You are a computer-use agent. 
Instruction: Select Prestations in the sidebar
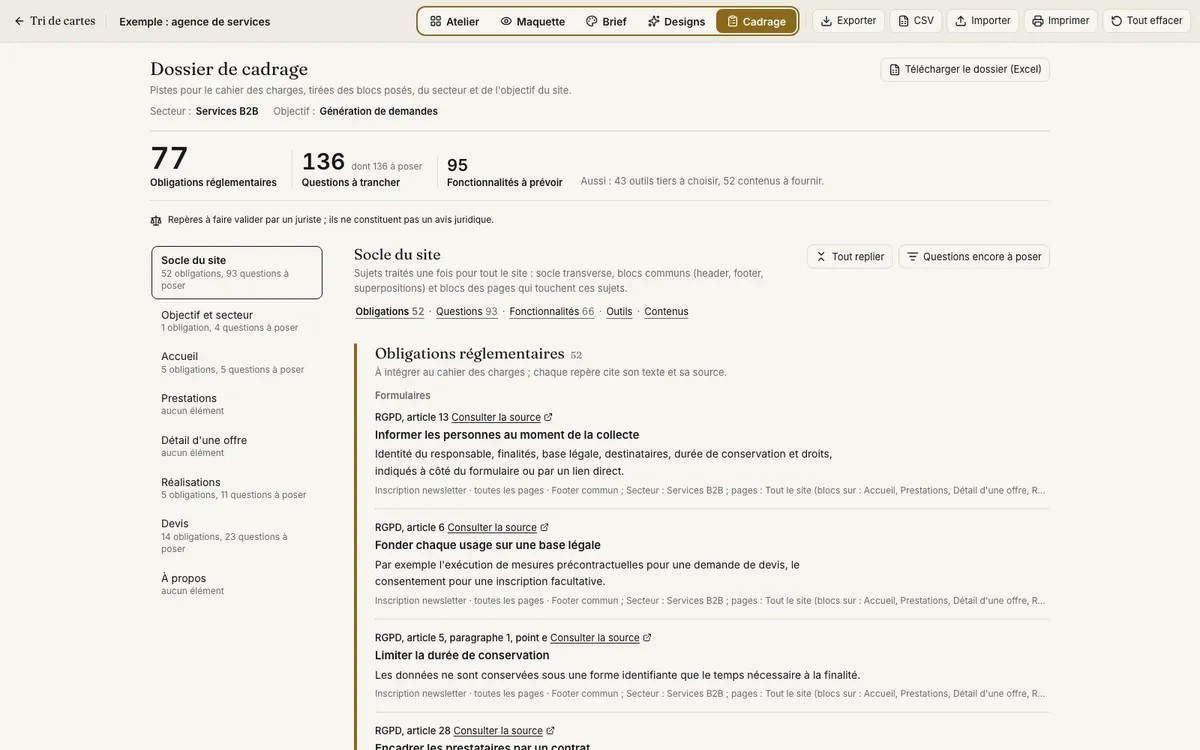pos(237,404)
